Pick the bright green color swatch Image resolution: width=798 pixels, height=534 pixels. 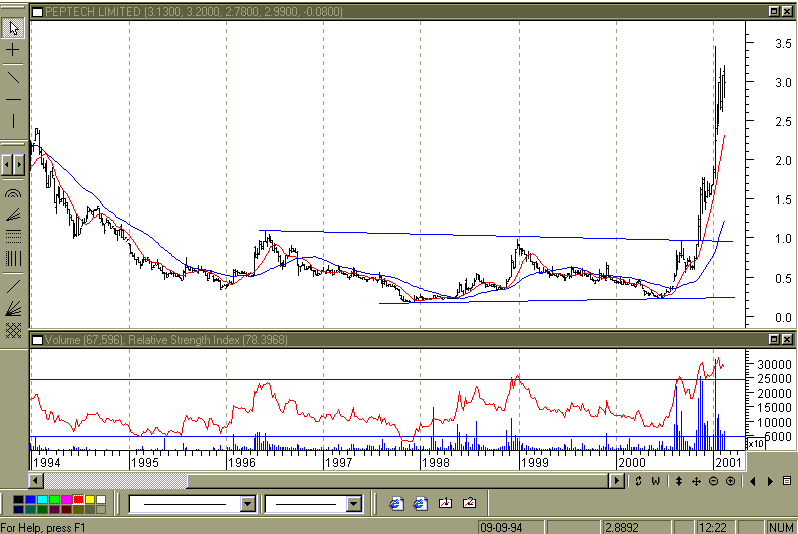click(54, 499)
